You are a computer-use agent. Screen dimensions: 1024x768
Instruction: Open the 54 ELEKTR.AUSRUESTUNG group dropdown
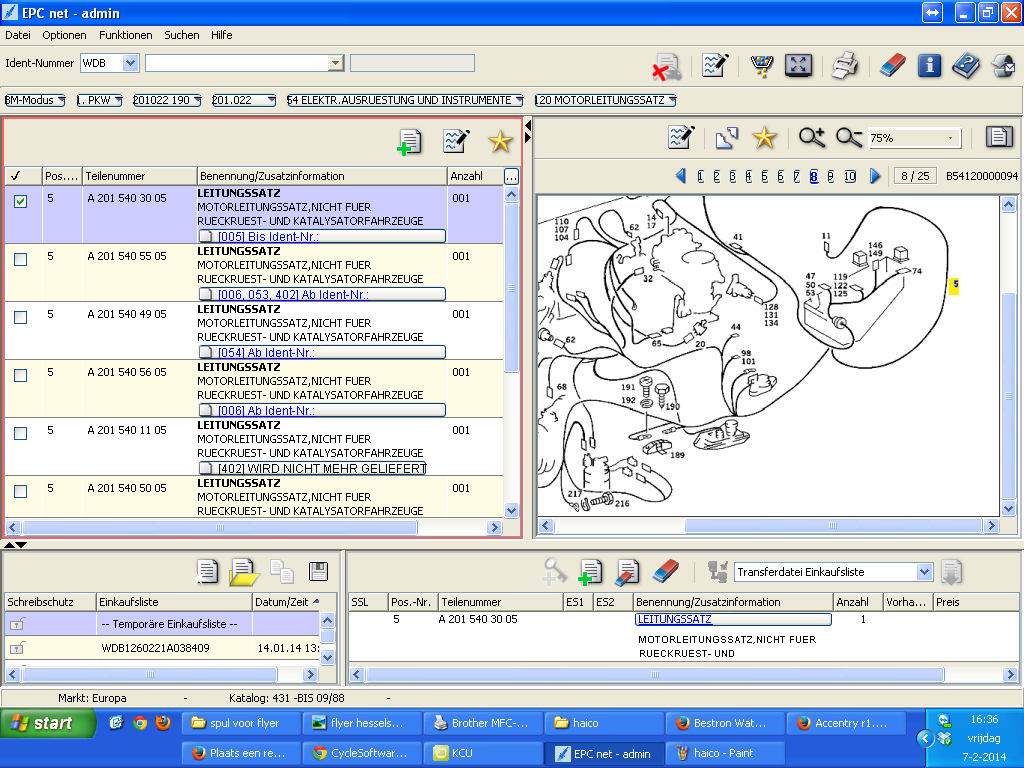click(405, 100)
